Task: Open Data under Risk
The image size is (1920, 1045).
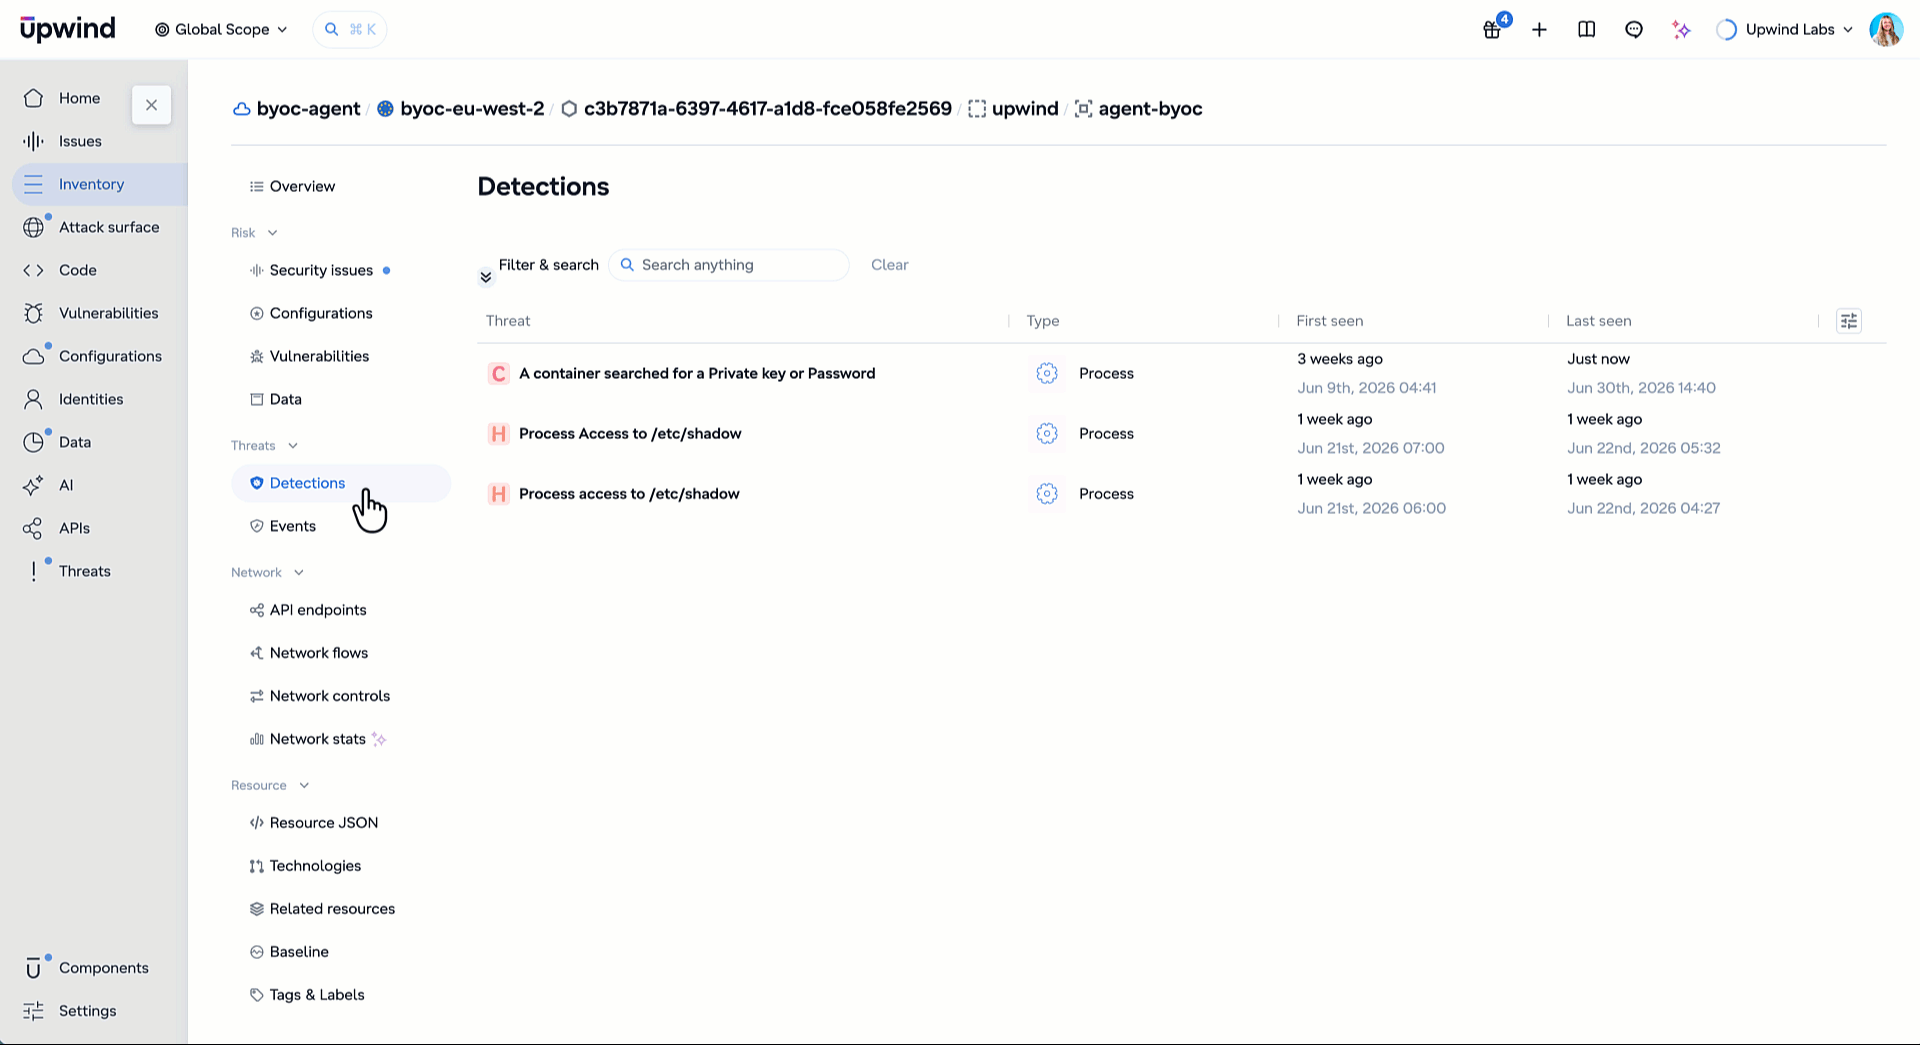Action: point(285,399)
